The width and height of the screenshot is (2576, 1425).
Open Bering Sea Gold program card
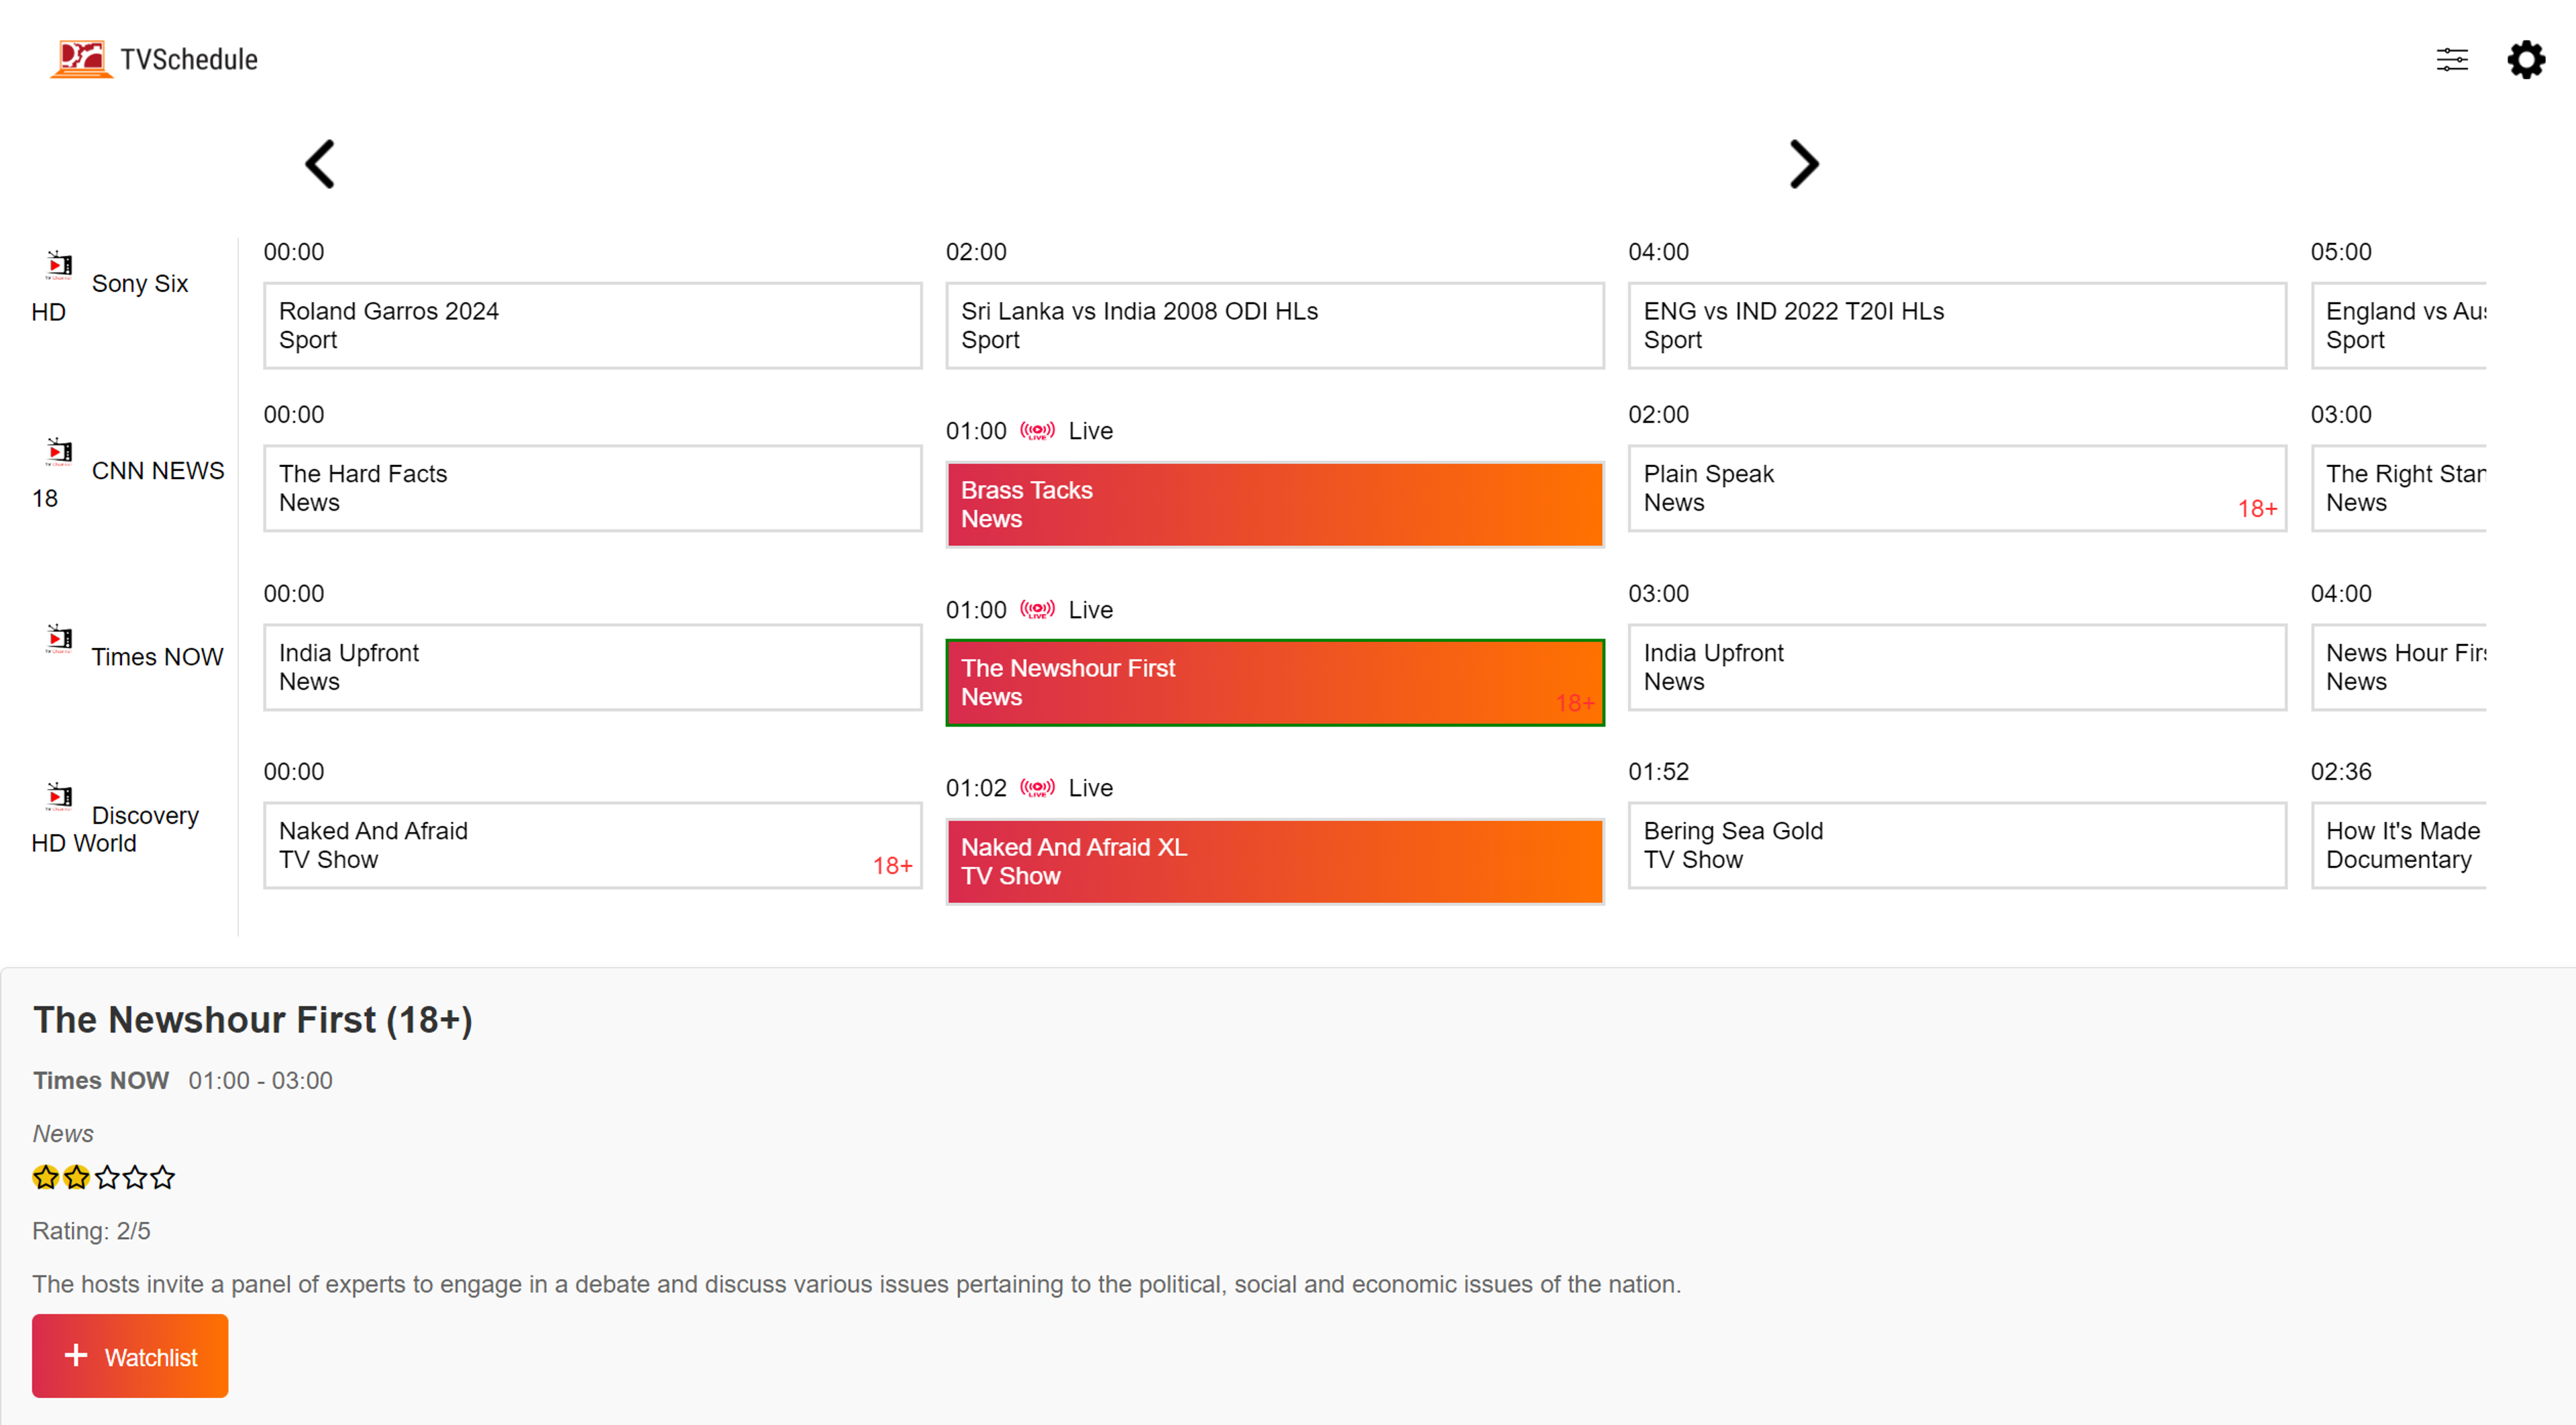tap(1956, 845)
